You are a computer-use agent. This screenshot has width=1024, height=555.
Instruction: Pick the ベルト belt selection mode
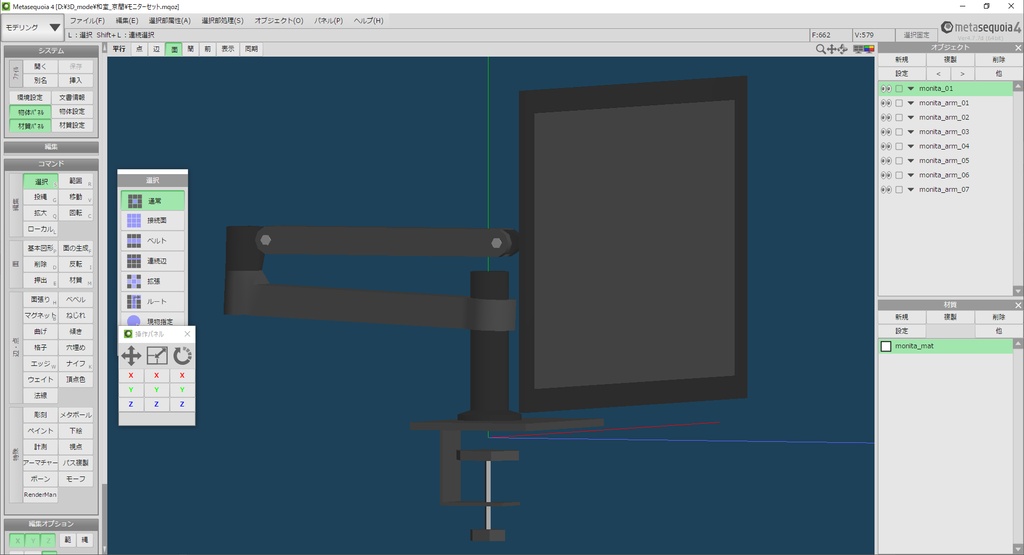(152, 241)
